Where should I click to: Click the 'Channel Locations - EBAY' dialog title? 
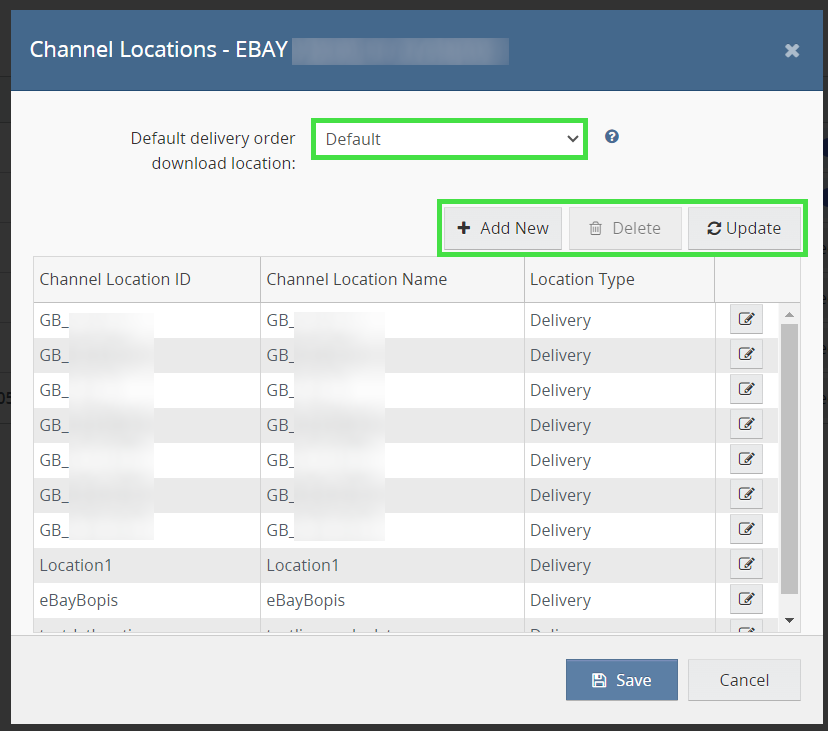[x=158, y=50]
